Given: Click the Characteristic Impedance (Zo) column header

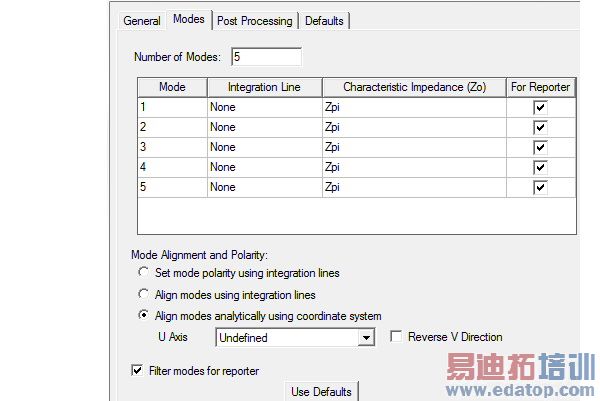Looking at the screenshot, I should coord(414,87).
